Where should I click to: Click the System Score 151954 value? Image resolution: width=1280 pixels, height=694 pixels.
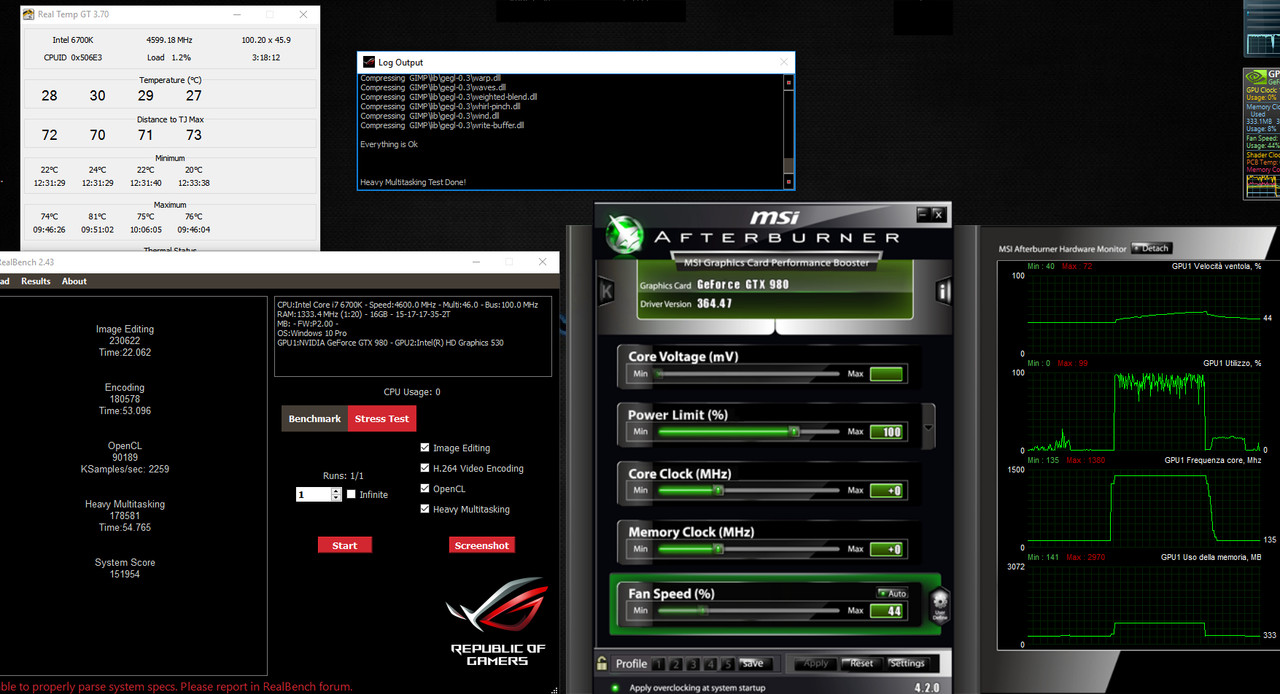tap(125, 574)
